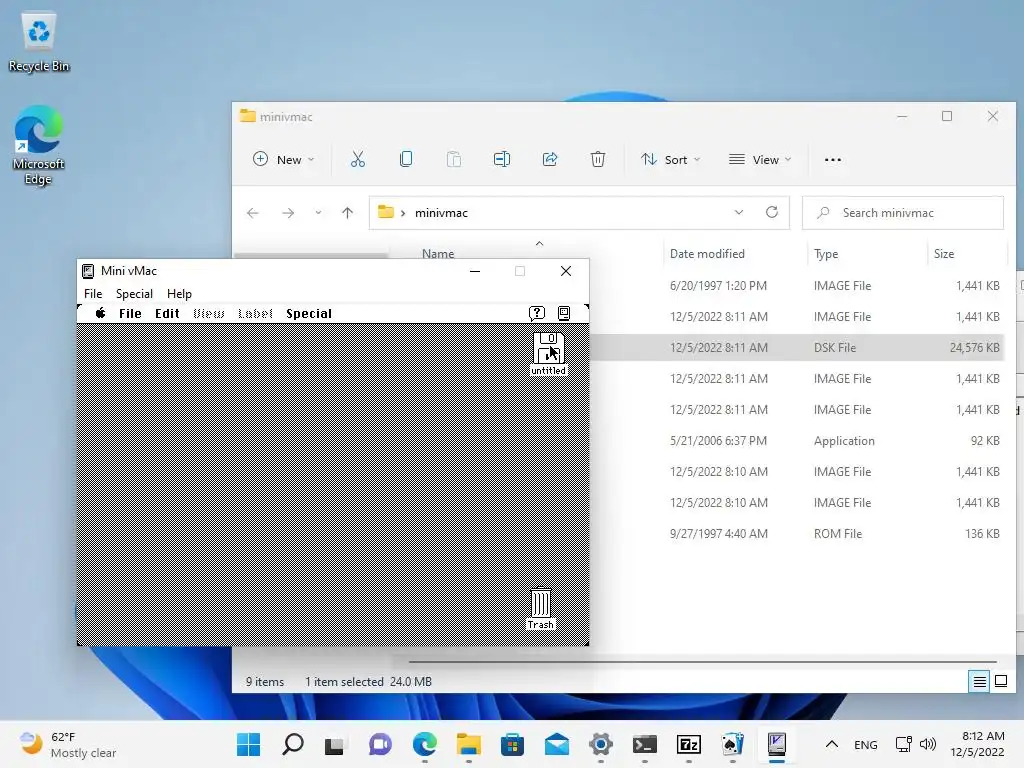Switch to Mini vMac taskbar icon
Image resolution: width=1024 pixels, height=768 pixels.
pyautogui.click(x=776, y=744)
